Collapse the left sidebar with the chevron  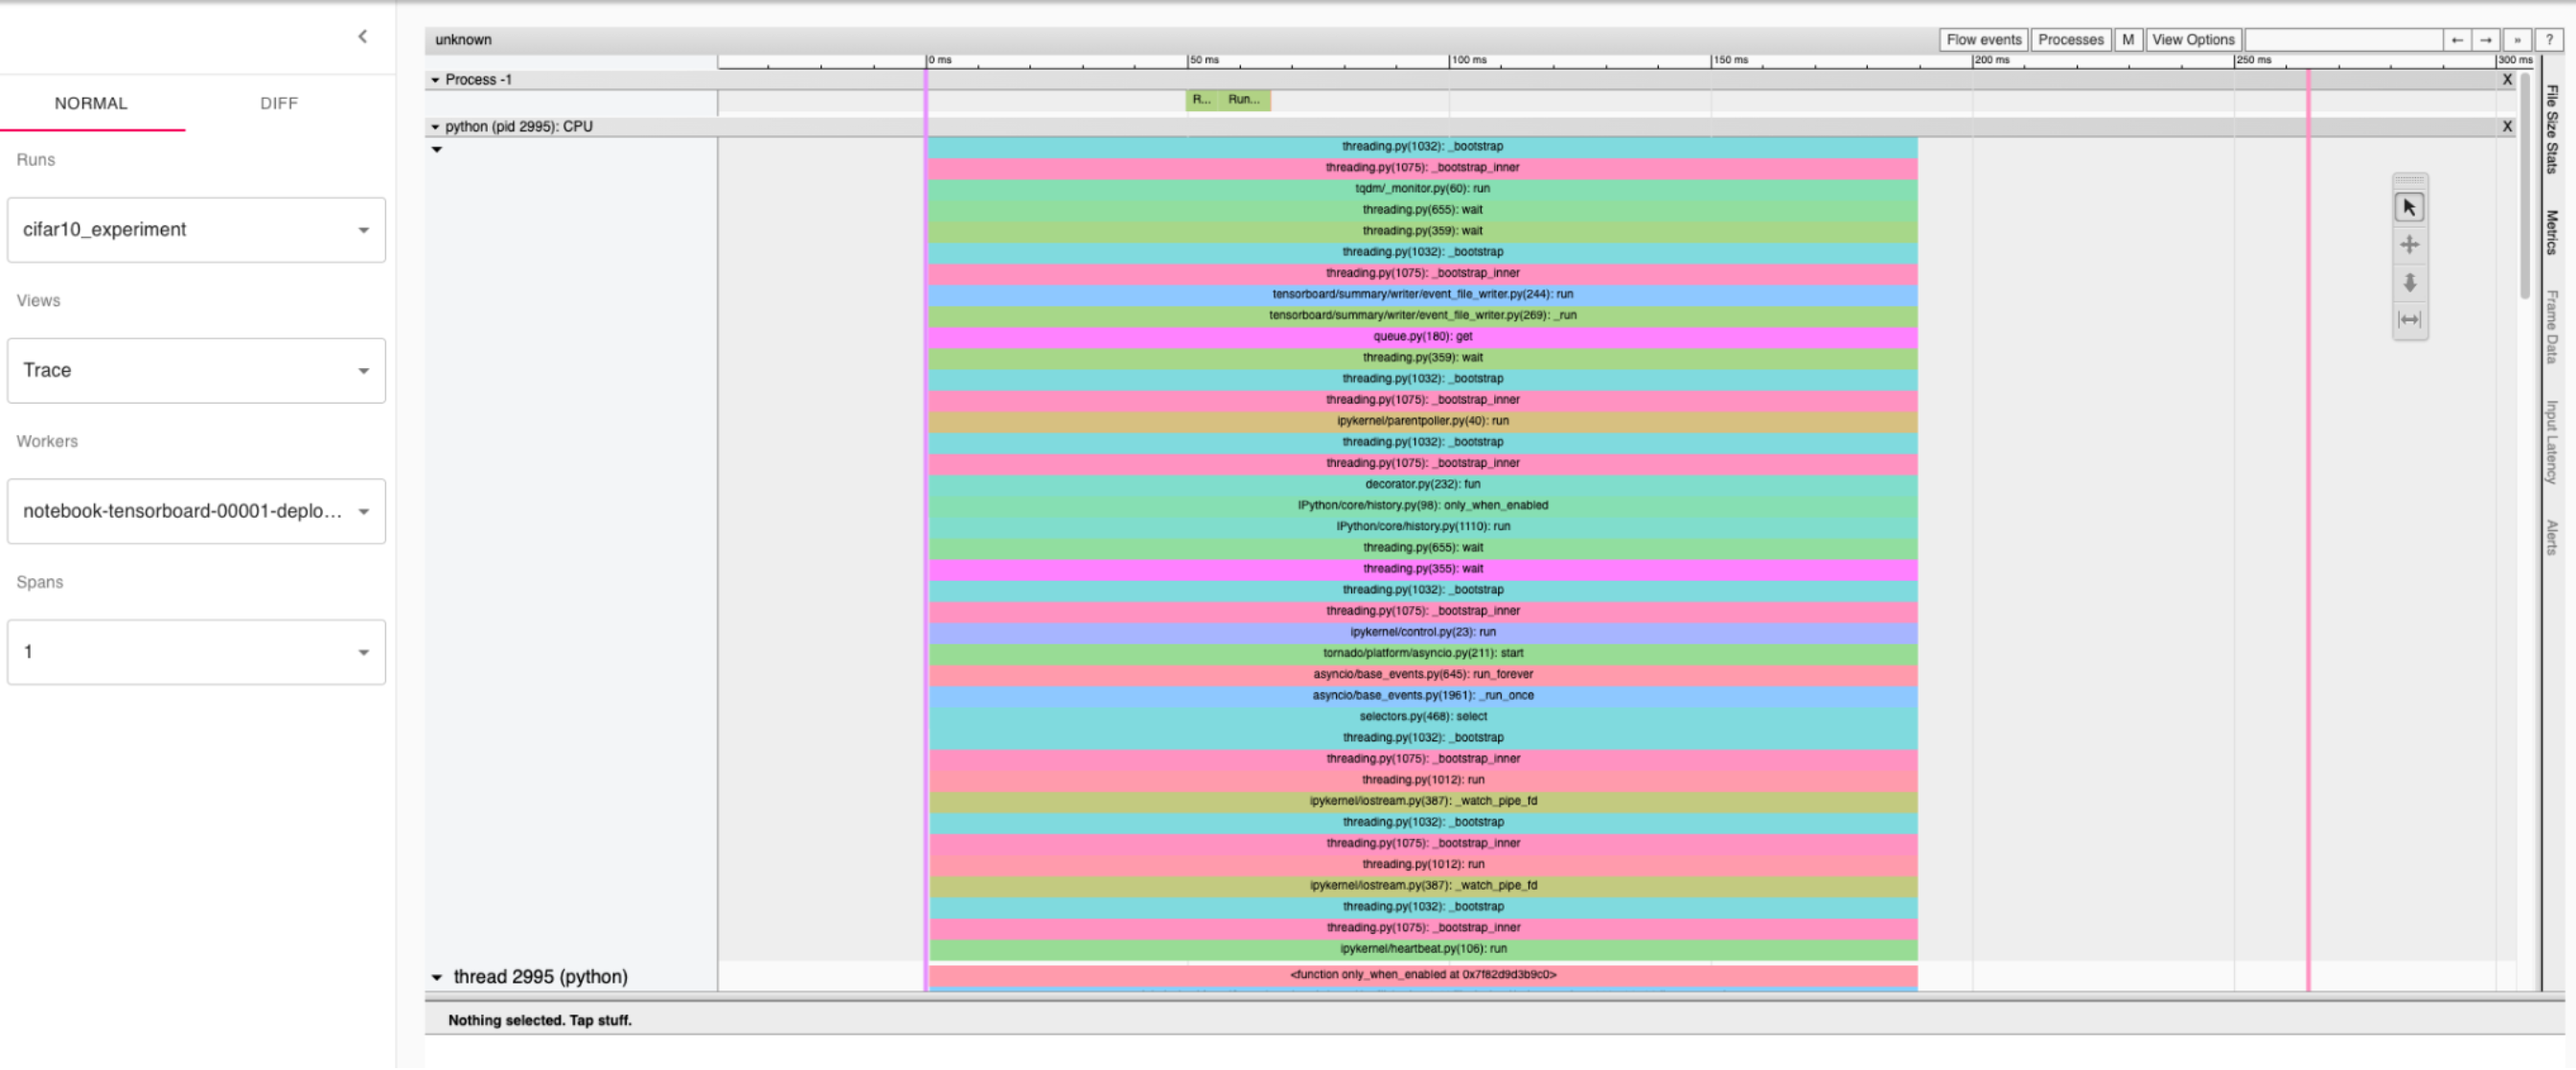coord(363,37)
